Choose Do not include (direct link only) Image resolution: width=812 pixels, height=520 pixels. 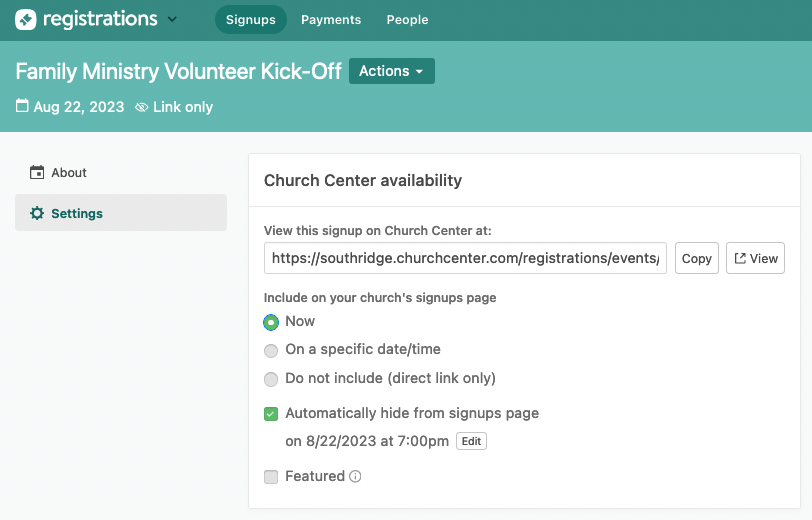(x=271, y=380)
